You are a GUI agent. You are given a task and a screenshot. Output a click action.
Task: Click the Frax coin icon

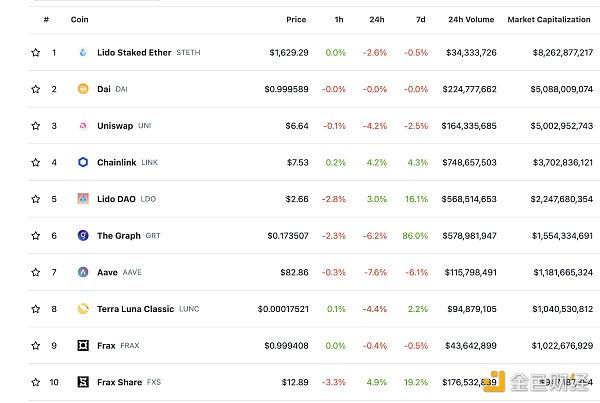(83, 346)
